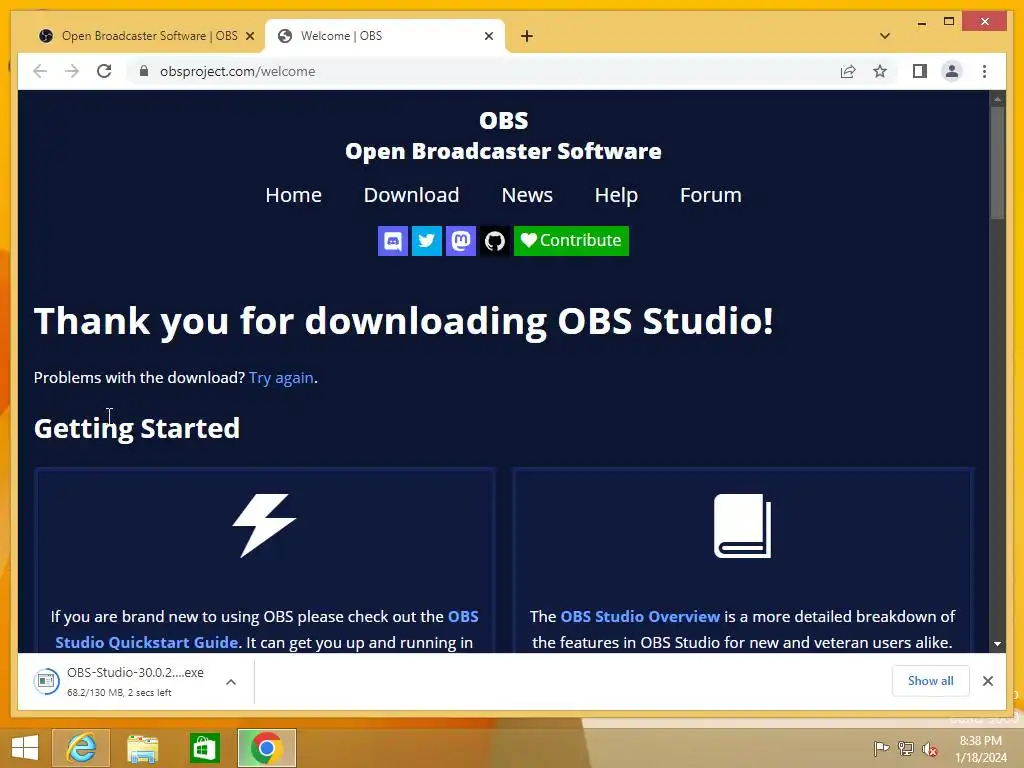Screen dimensions: 1024x768
Task: View site security lock info
Action: [144, 71]
